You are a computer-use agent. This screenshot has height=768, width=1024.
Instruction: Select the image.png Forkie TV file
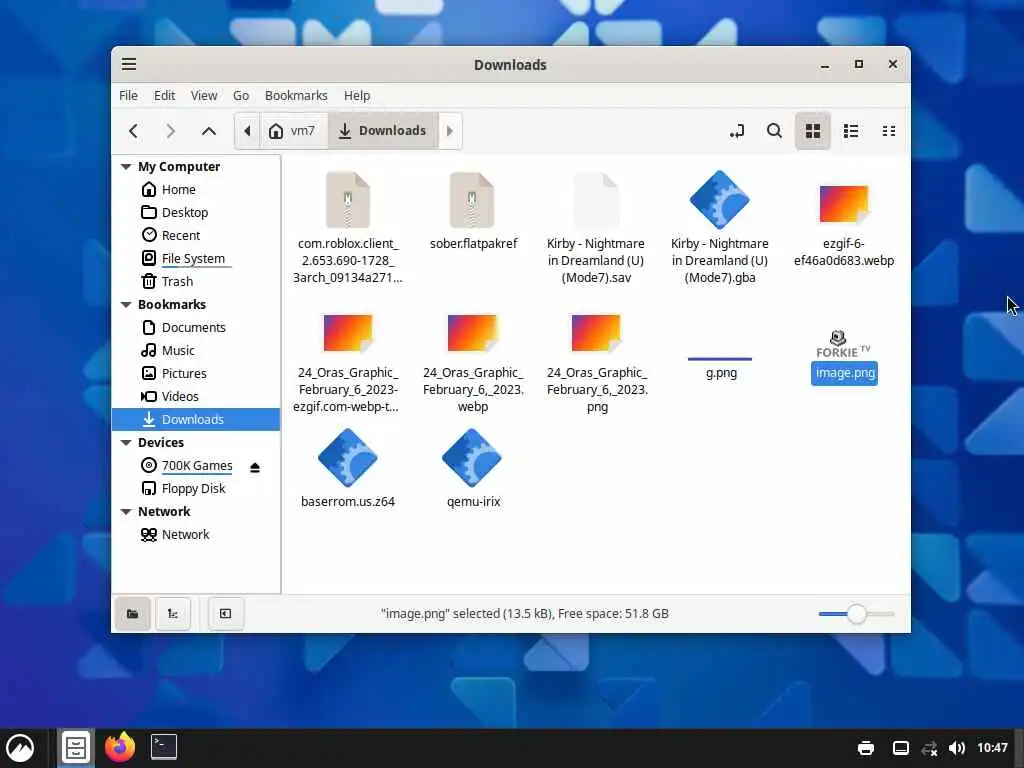(844, 357)
